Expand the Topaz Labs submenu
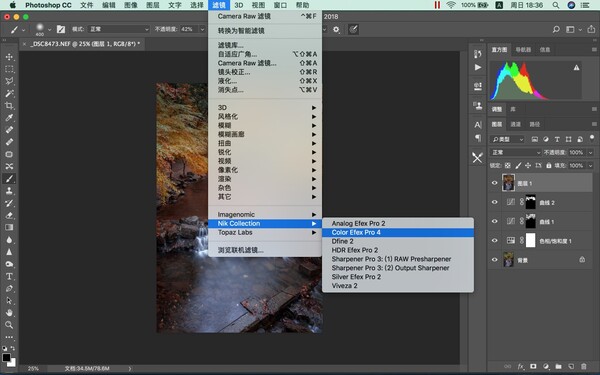 [x=266, y=232]
